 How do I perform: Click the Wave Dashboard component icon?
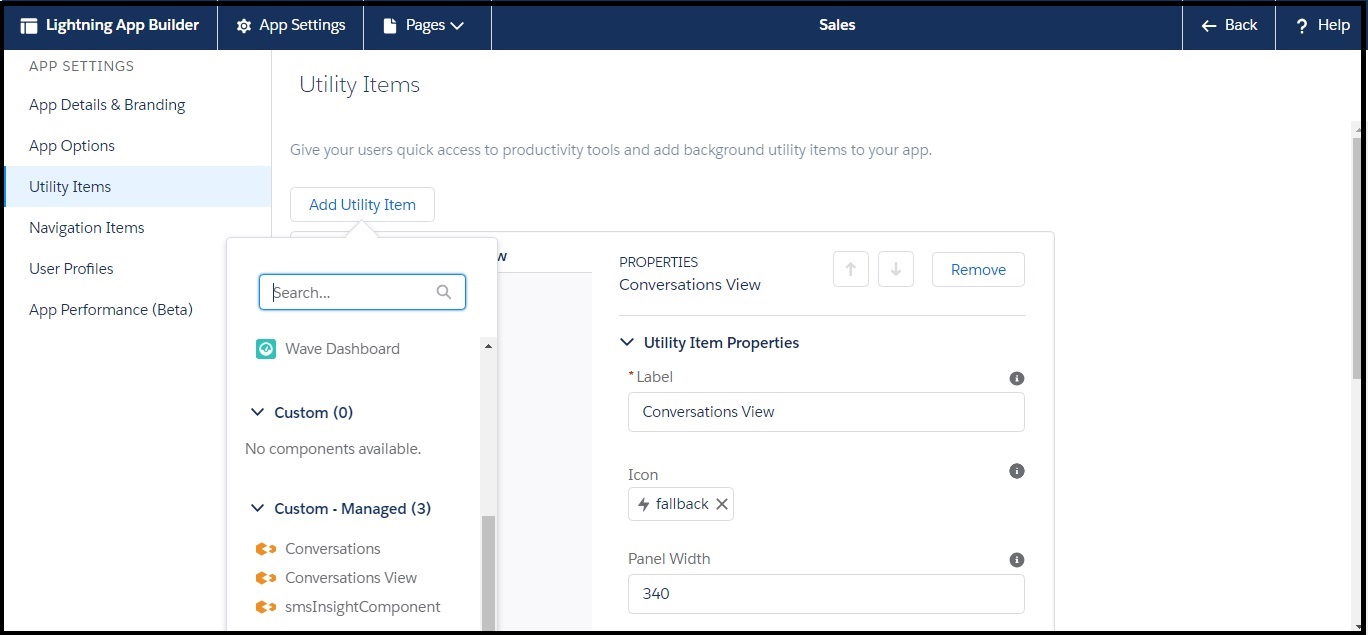coord(265,349)
